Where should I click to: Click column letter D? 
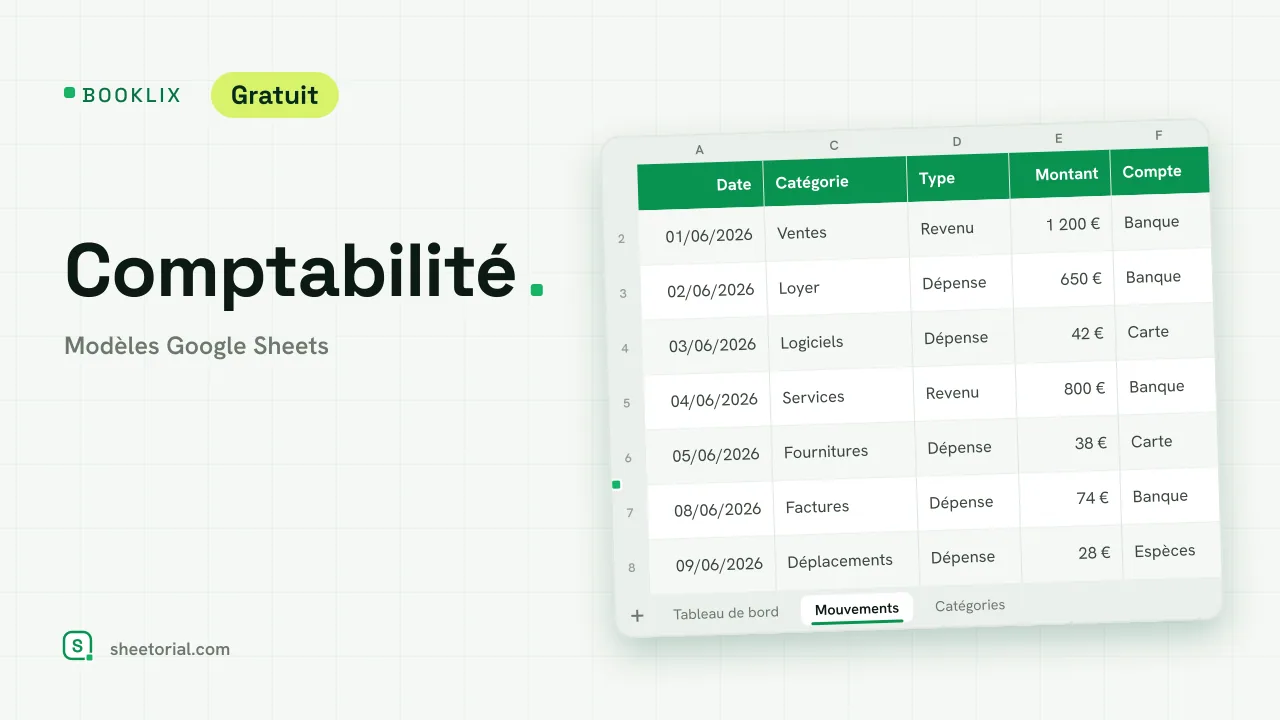[956, 142]
